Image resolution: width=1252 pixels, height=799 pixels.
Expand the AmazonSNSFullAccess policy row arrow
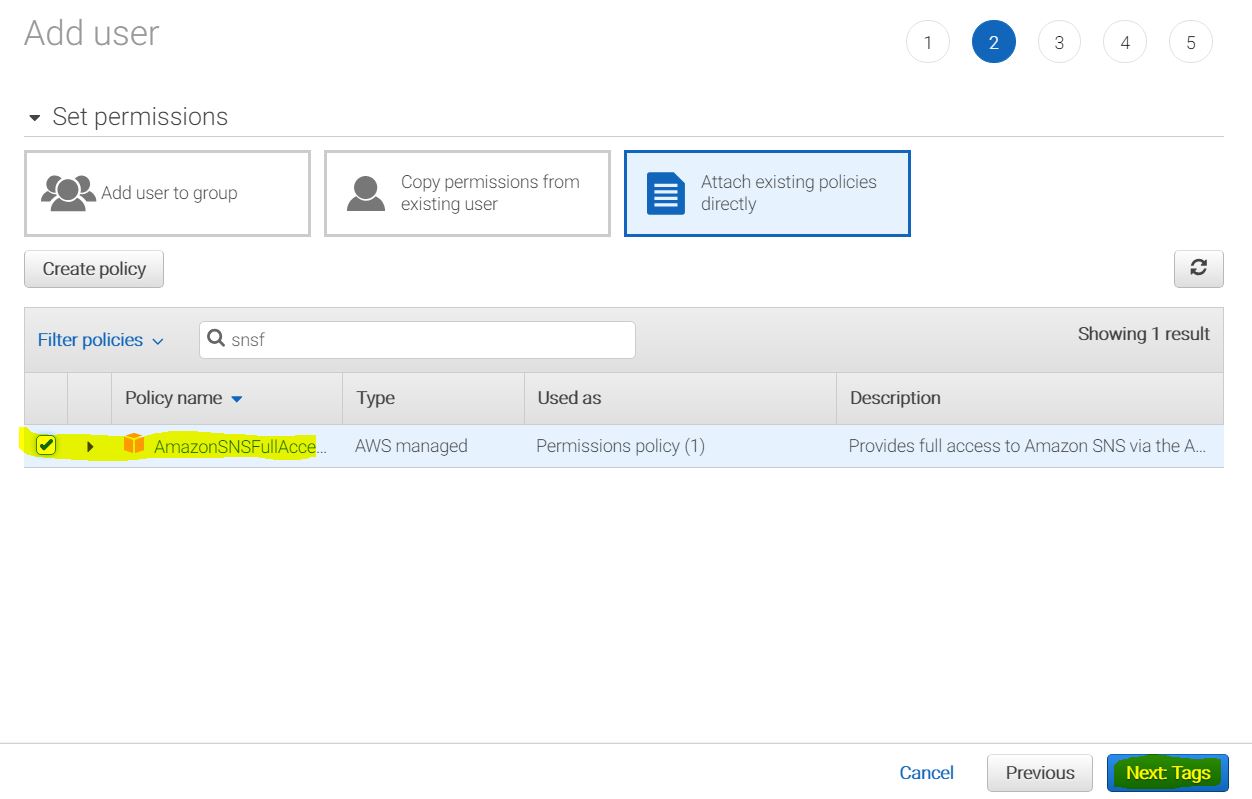tap(90, 446)
